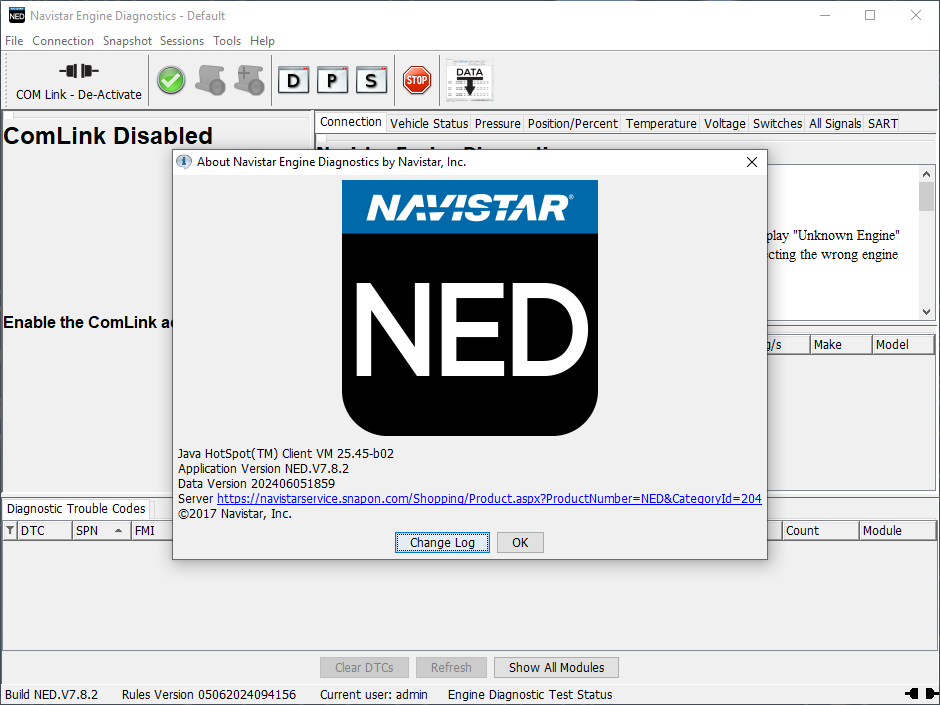The image size is (940, 705).
Task: Open the File menu
Action: tap(14, 41)
